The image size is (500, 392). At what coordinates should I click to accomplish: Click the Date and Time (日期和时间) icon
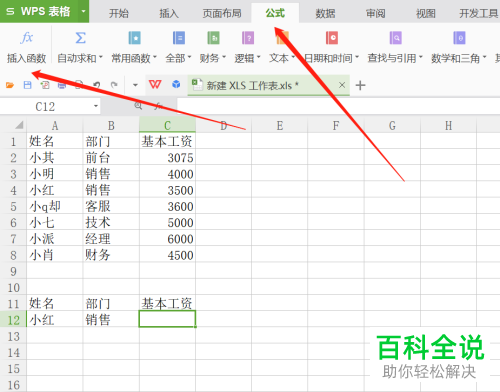332,38
